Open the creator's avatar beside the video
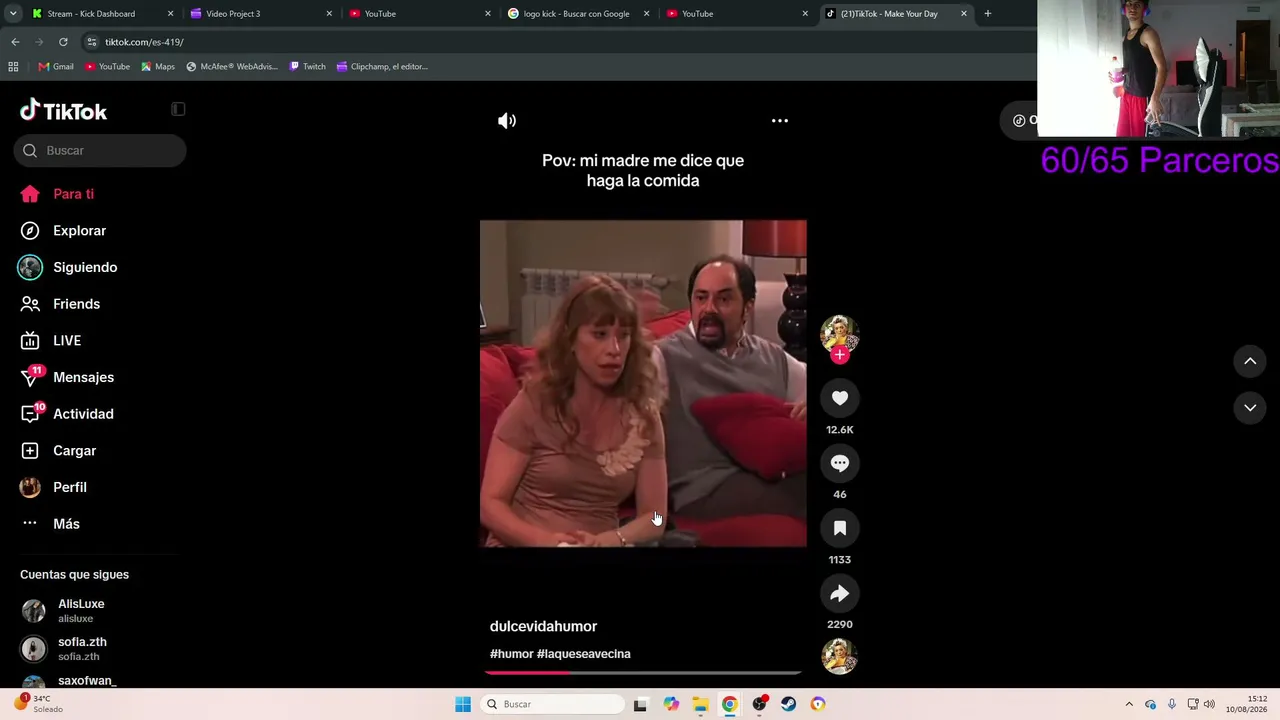 click(840, 334)
